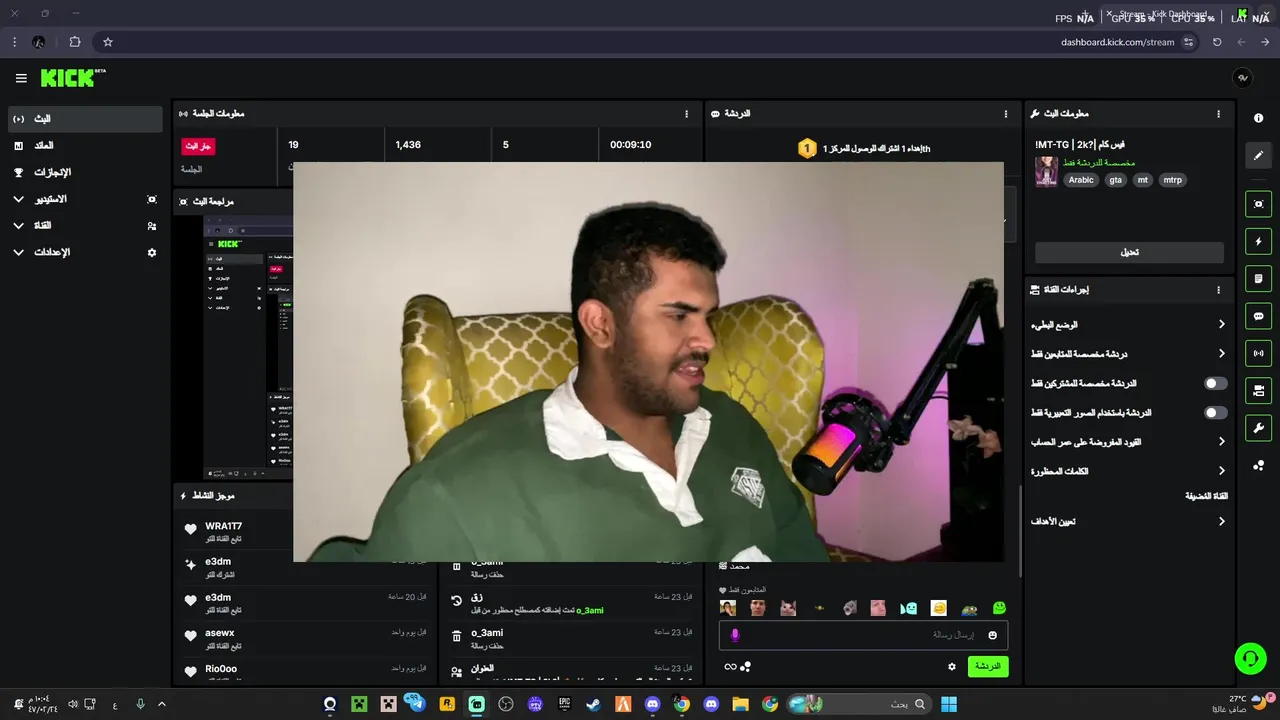This screenshot has width=1280, height=720.
Task: Click the notes page icon in right rail
Action: click(x=1258, y=278)
